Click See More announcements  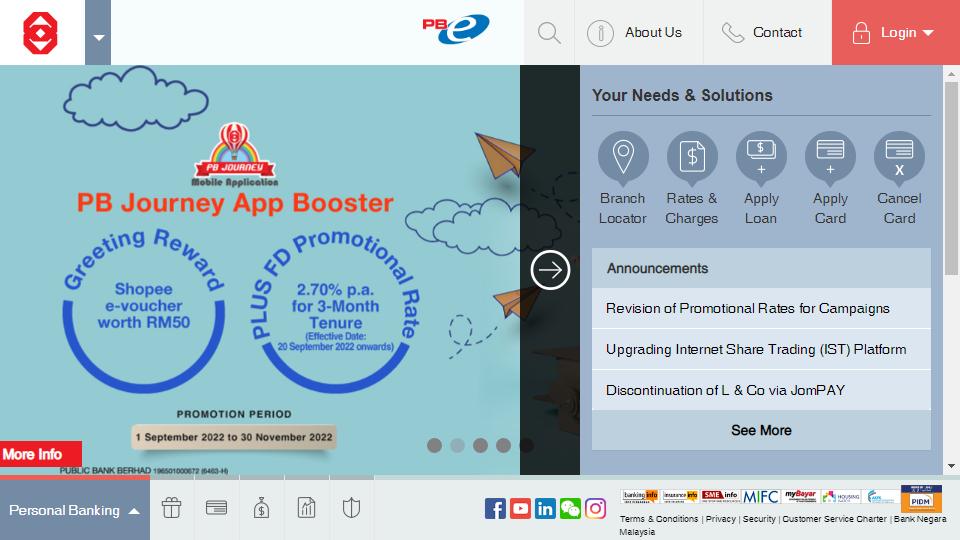[761, 430]
